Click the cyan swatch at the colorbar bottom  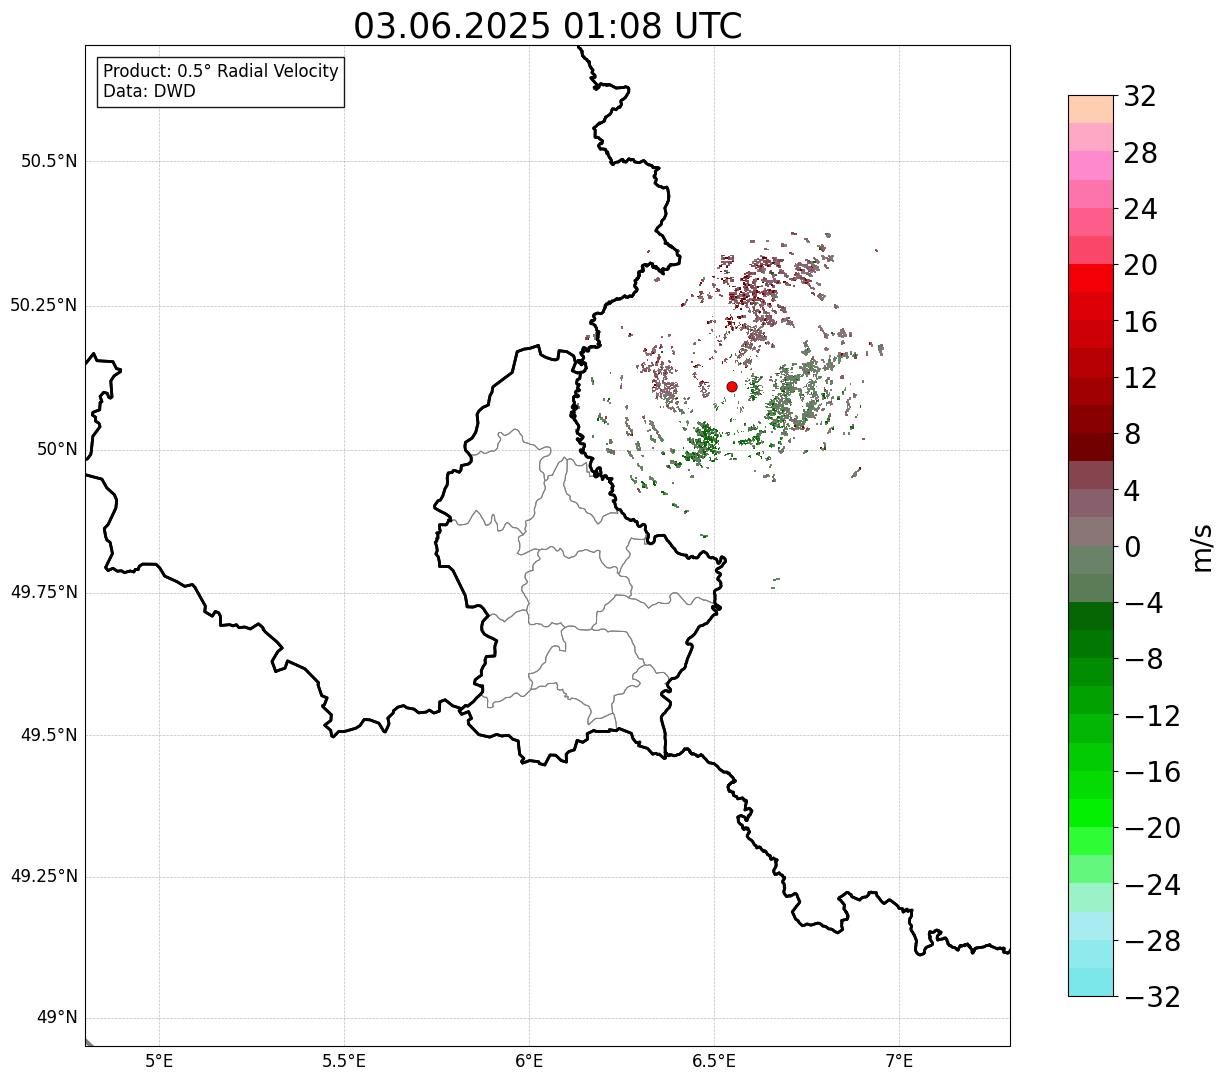point(1091,982)
